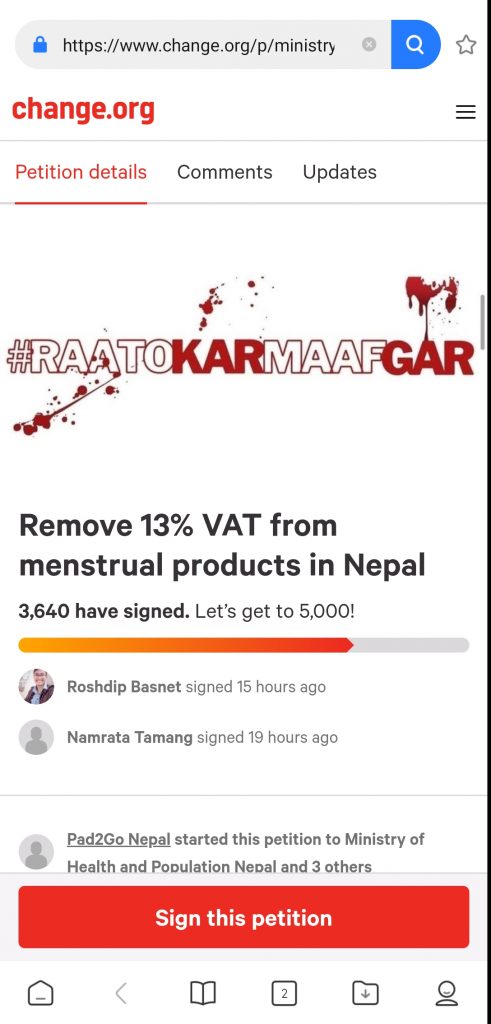The image size is (491, 1024).
Task: Switch to the Updates tab
Action: click(340, 172)
